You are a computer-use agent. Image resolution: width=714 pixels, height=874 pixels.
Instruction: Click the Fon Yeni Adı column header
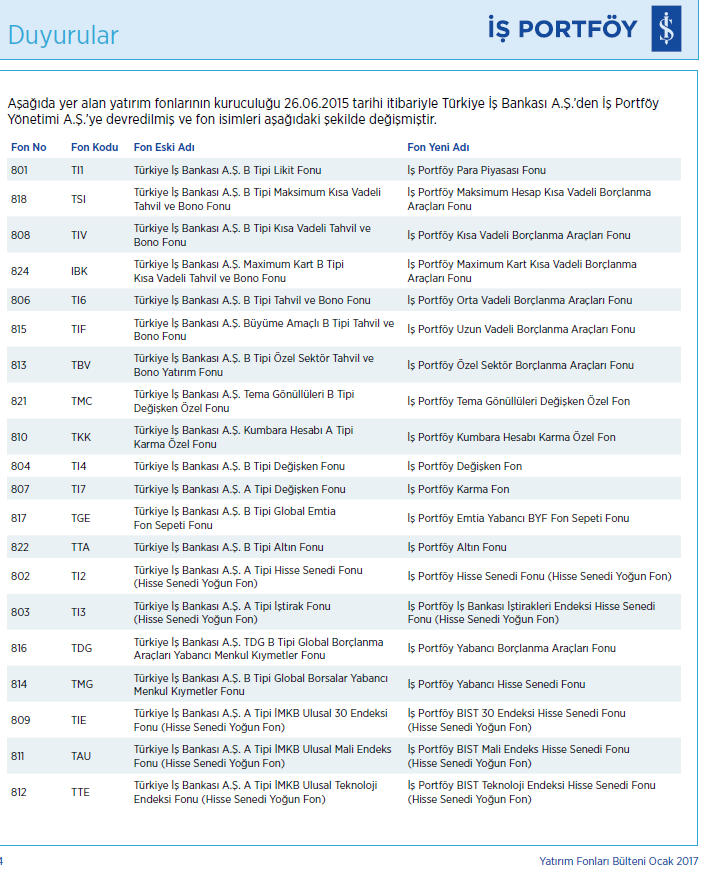pyautogui.click(x=438, y=147)
